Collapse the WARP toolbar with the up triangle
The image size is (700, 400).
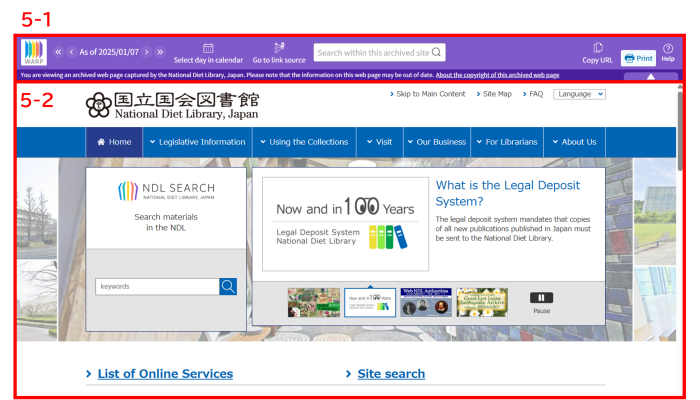(x=651, y=76)
